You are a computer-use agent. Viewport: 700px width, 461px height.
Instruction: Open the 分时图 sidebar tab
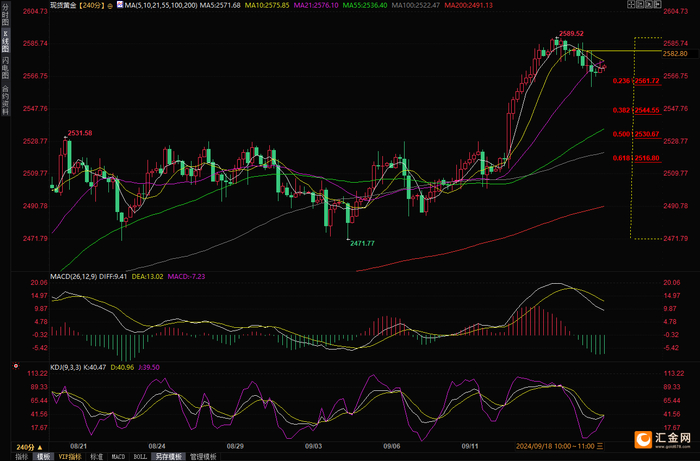[5, 14]
